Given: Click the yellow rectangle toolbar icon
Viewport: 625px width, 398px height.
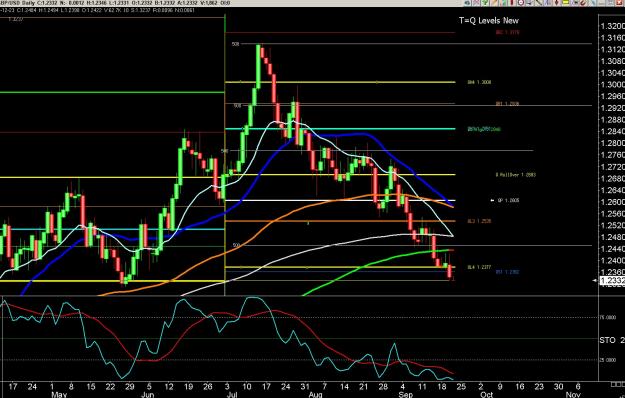Looking at the screenshot, I should point(565,2).
